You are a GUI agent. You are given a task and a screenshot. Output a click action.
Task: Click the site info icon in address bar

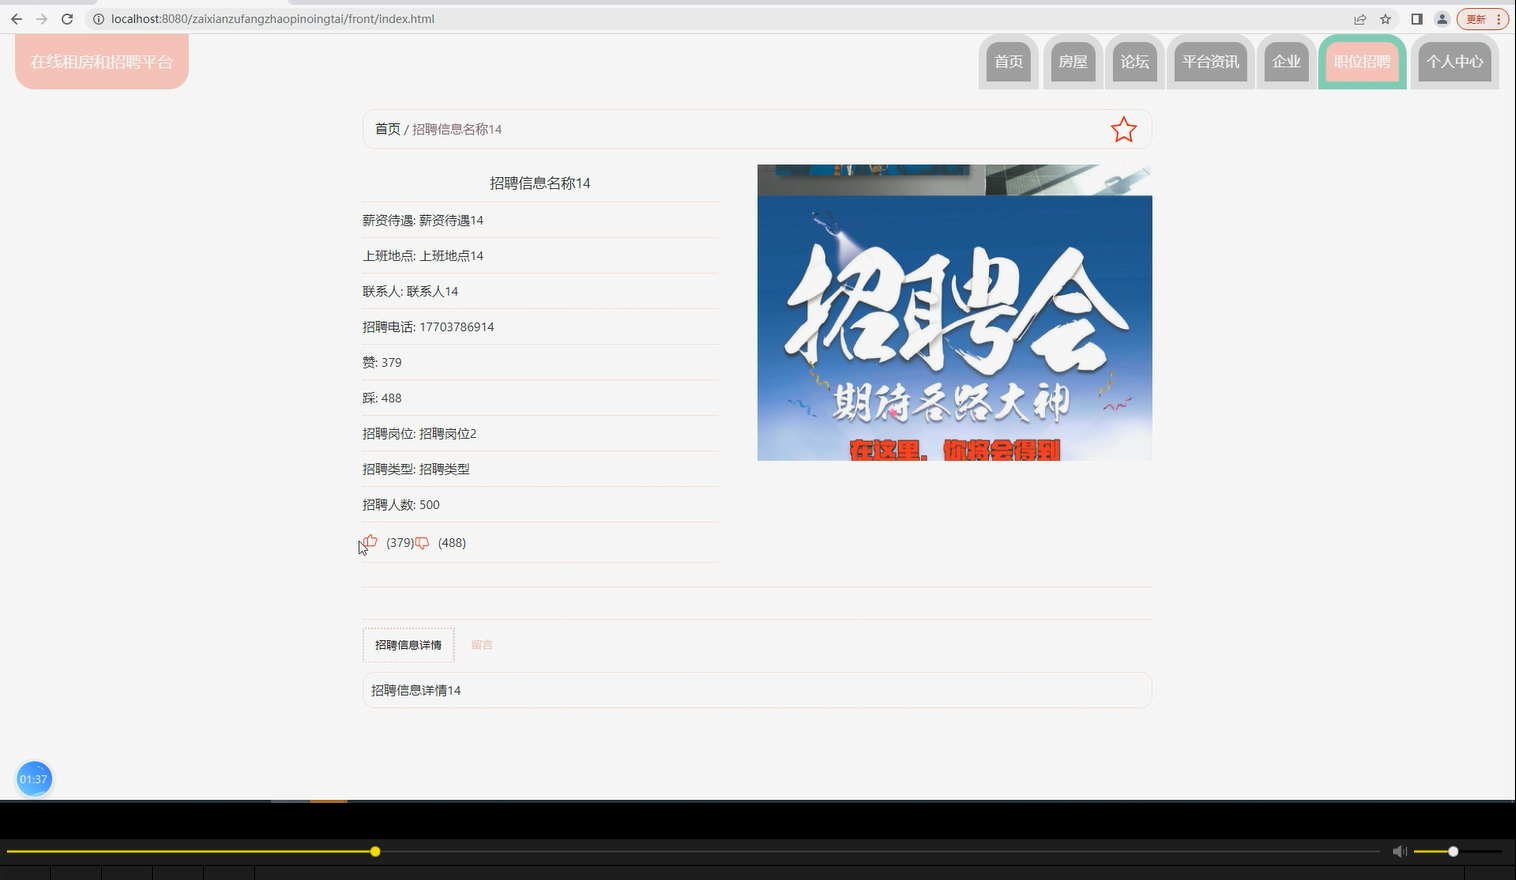pos(98,18)
